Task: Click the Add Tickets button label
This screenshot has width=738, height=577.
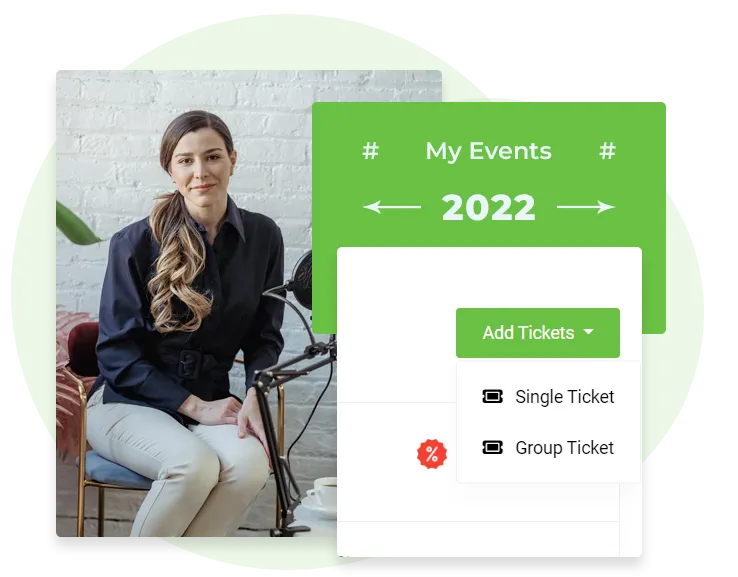Action: click(x=528, y=333)
